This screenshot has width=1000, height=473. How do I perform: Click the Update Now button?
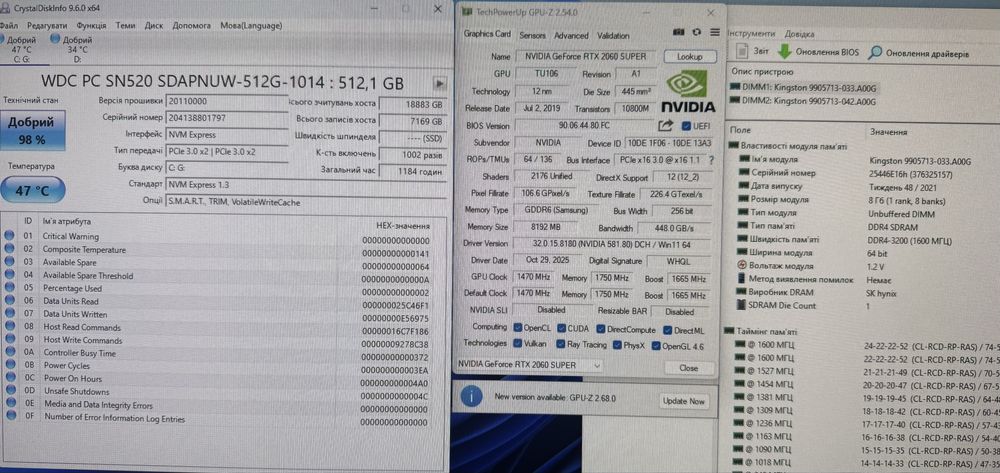click(684, 401)
